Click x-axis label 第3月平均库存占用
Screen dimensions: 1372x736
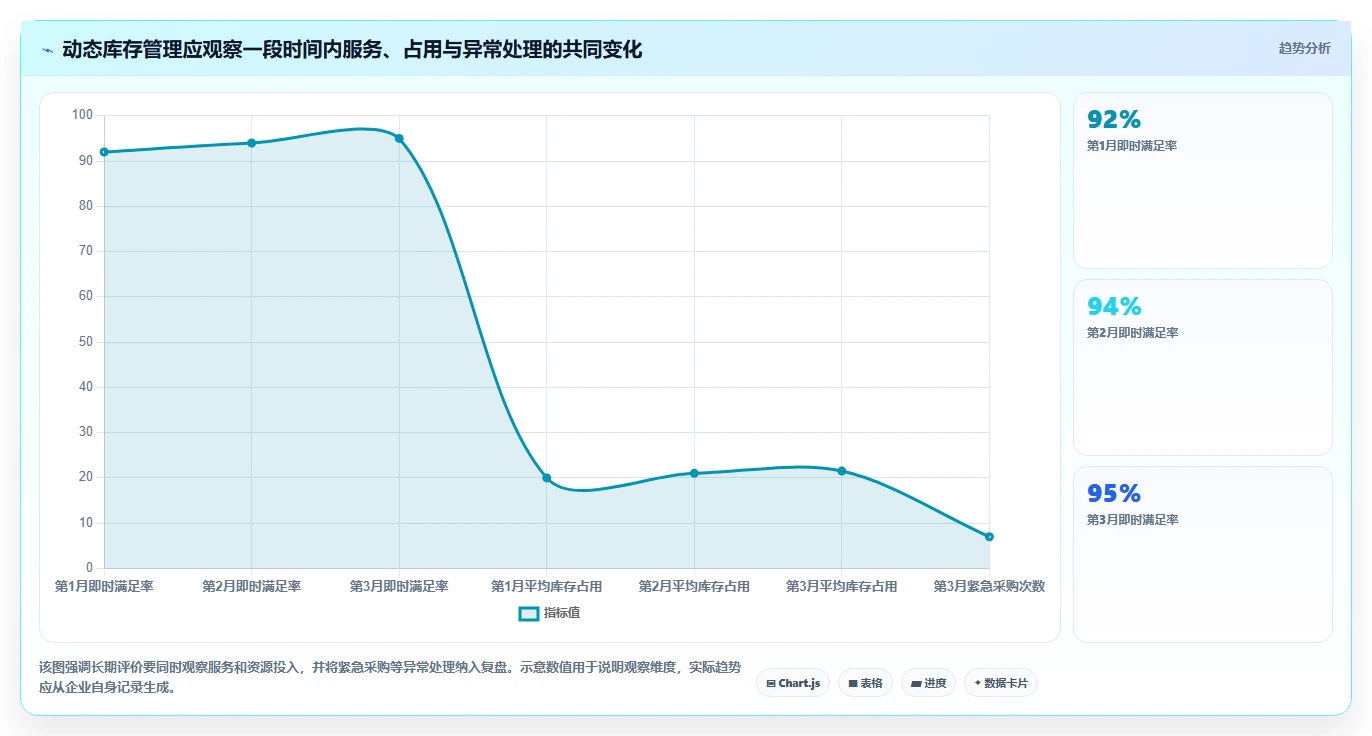pyautogui.click(x=841, y=586)
